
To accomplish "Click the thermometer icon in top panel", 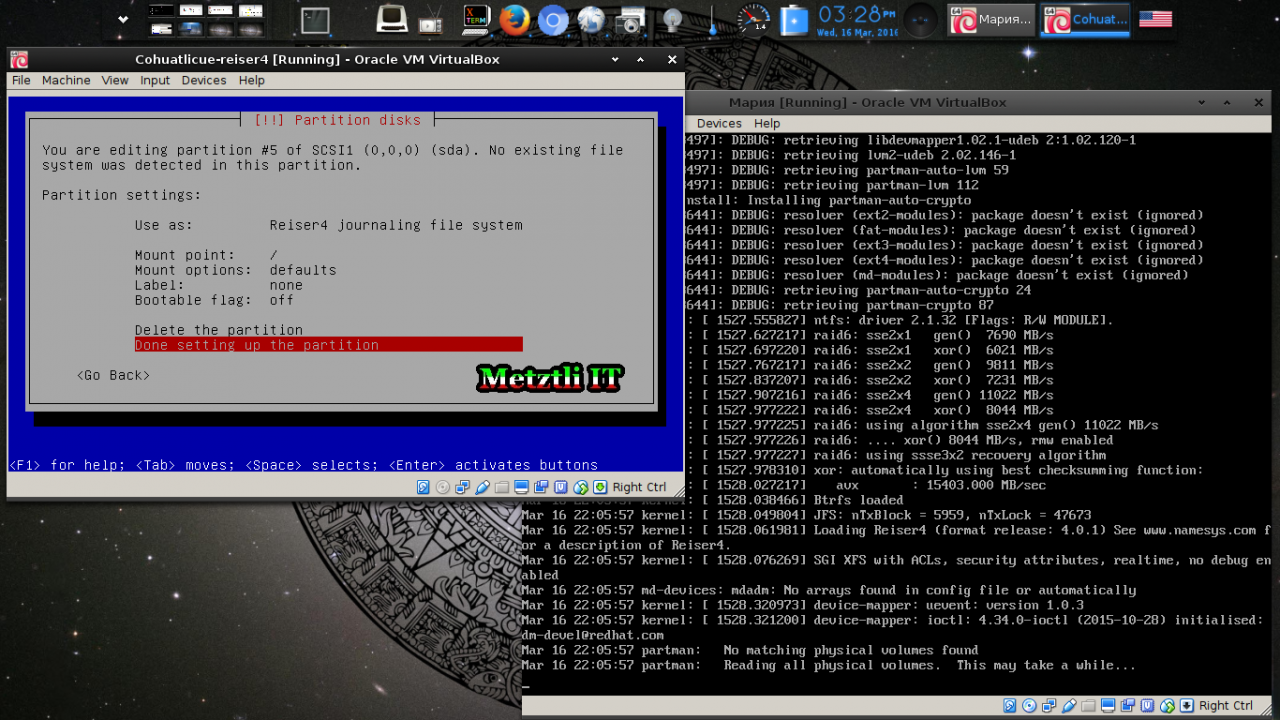I will pyautogui.click(x=712, y=20).
